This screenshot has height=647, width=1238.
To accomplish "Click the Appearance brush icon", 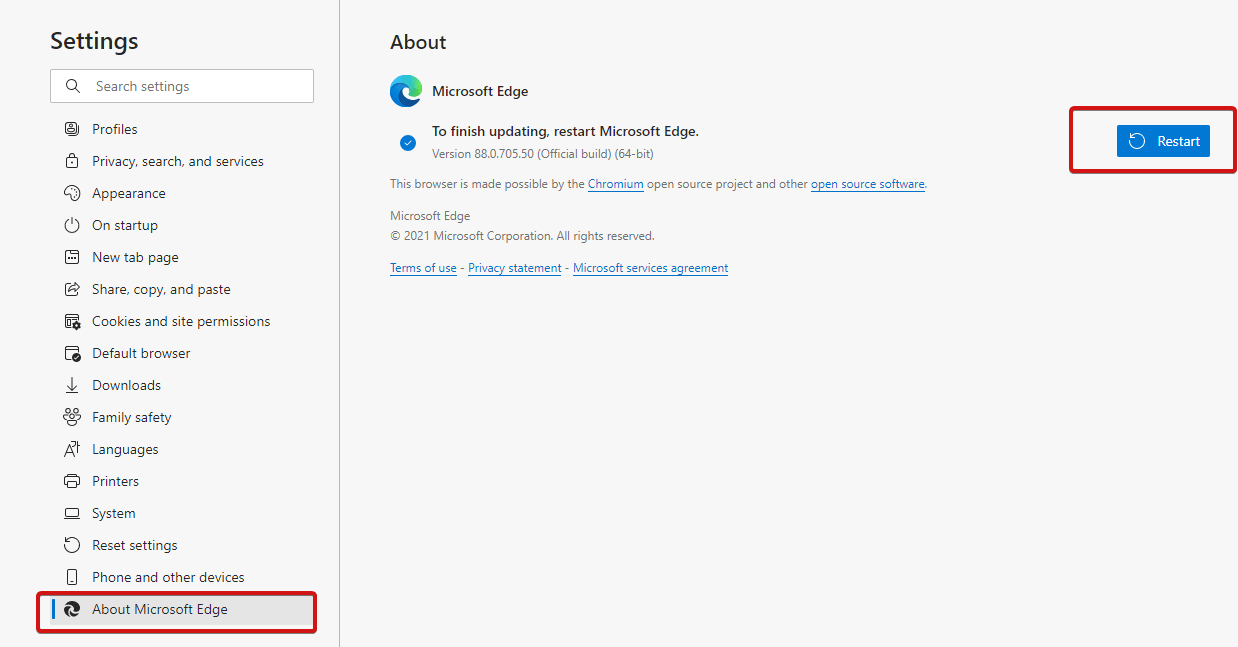I will 71,192.
